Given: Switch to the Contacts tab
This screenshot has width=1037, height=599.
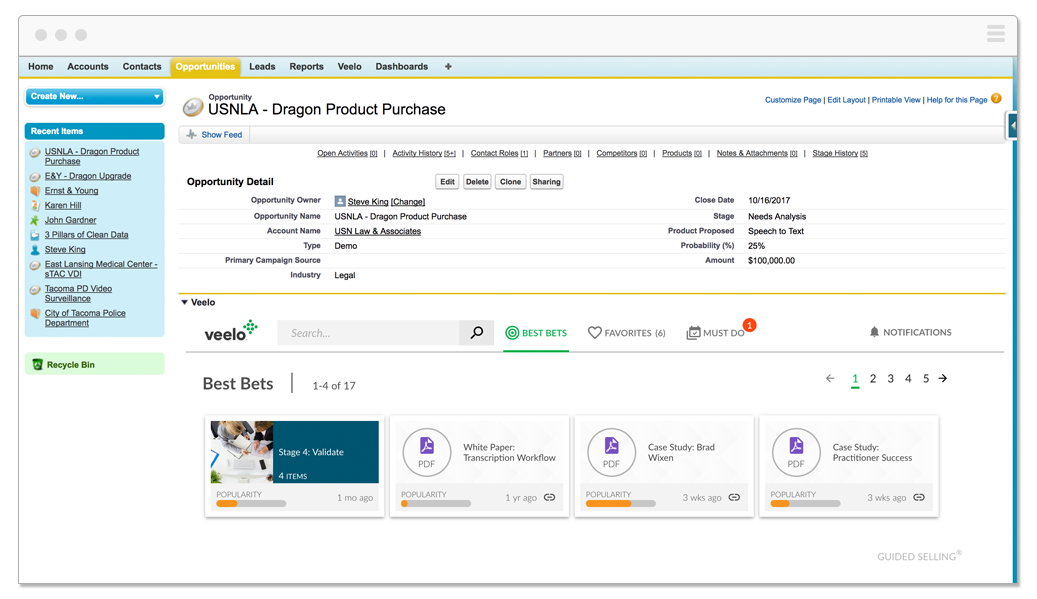Looking at the screenshot, I should 142,66.
